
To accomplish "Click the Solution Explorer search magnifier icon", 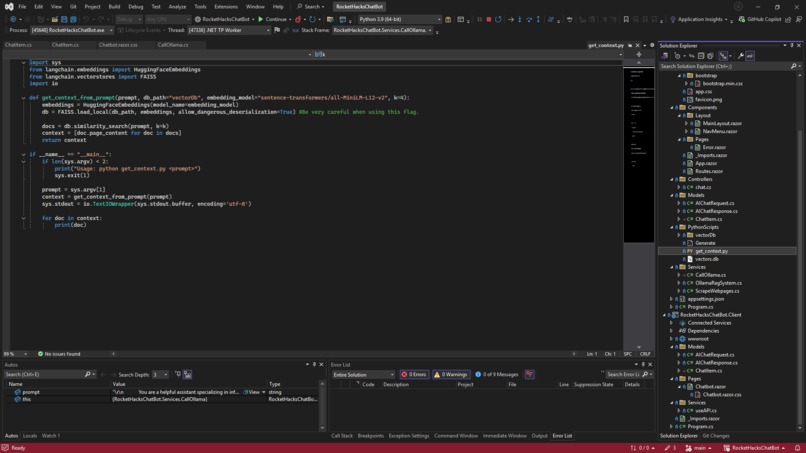I will point(794,66).
